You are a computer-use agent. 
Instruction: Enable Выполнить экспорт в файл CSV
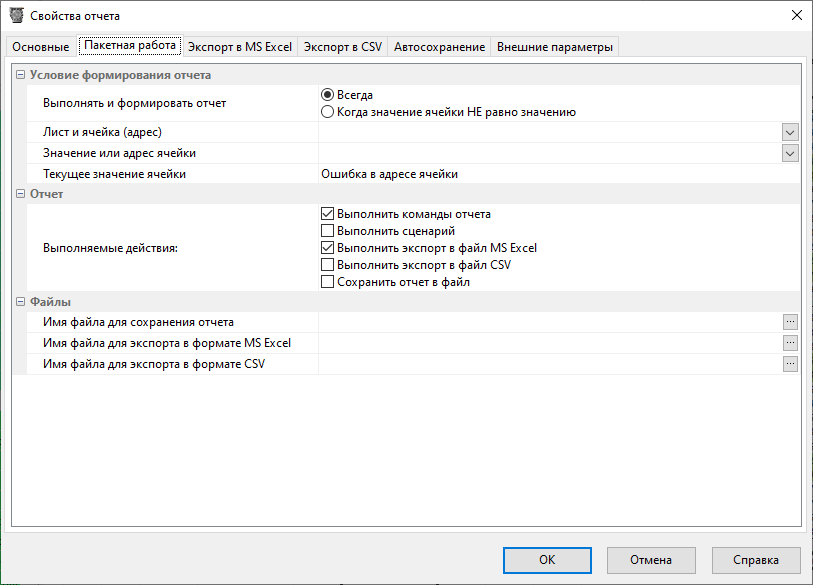(327, 265)
